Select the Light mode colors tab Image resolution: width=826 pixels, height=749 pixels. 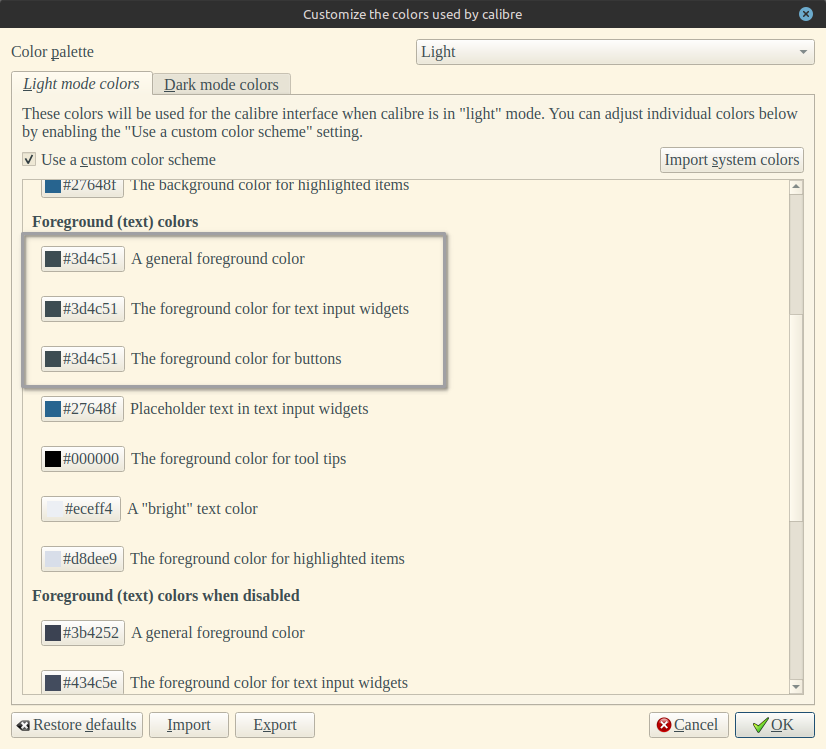tap(82, 84)
